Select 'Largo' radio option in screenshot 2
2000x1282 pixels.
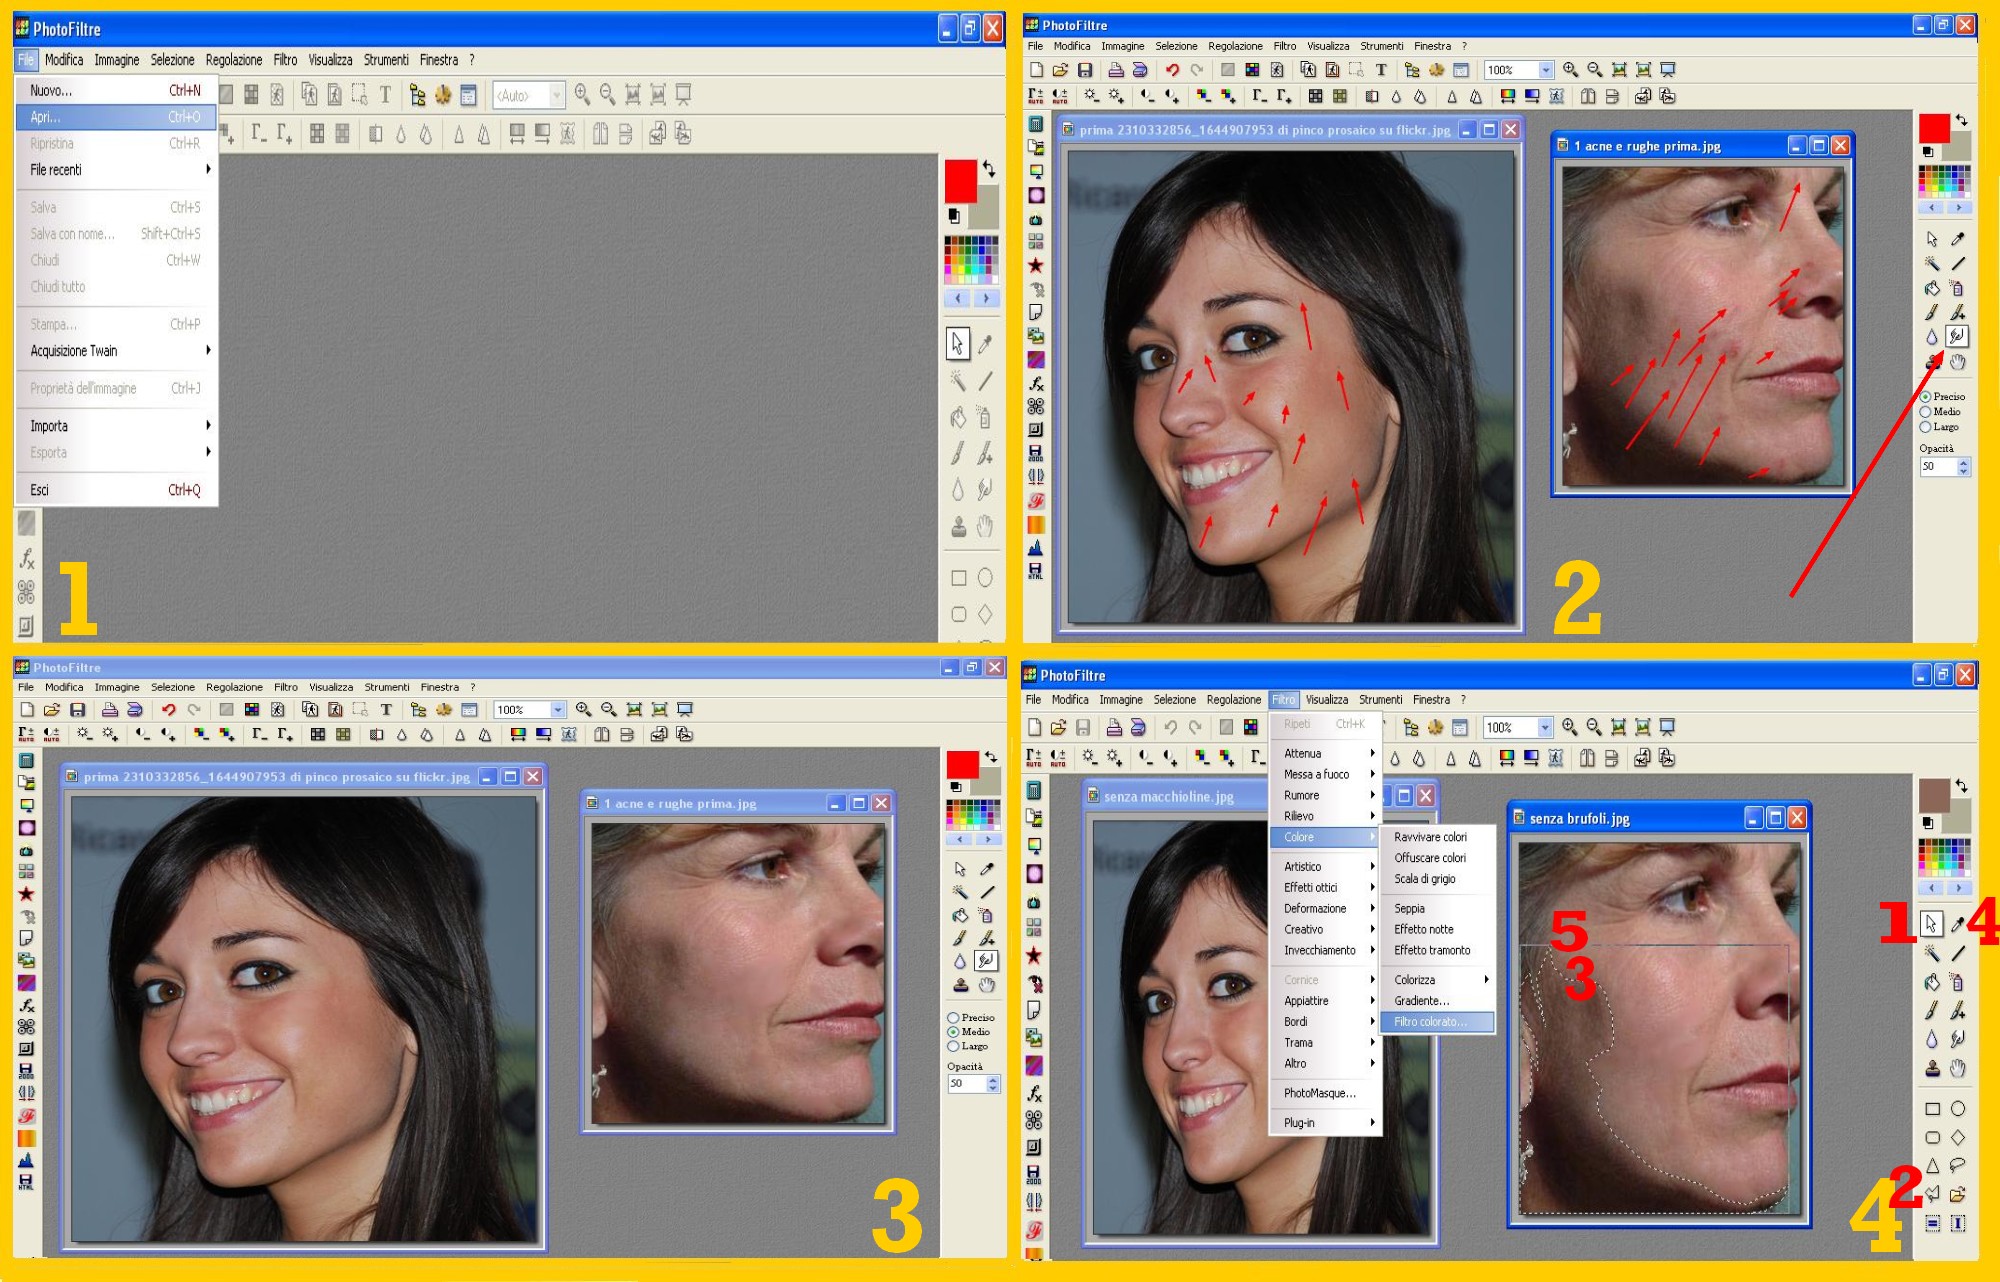click(x=1926, y=427)
